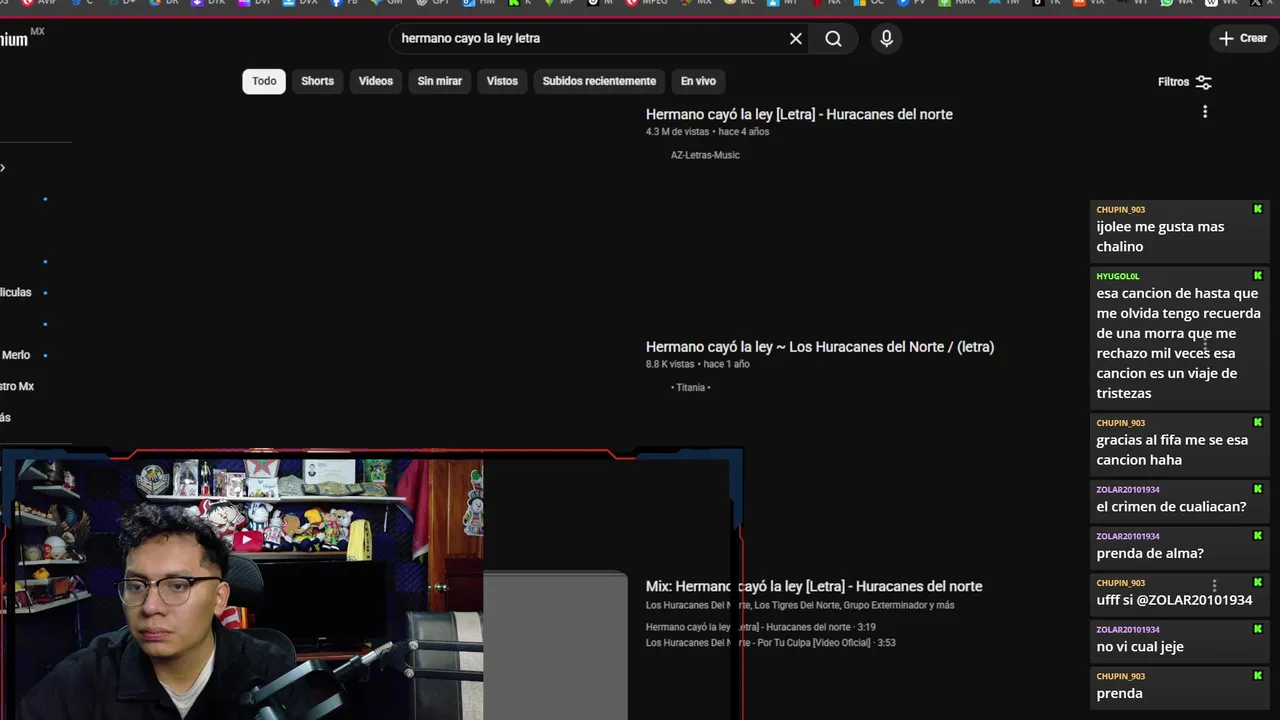The height and width of the screenshot is (720, 1280).
Task: Click the magnifying glass search button
Action: point(833,39)
